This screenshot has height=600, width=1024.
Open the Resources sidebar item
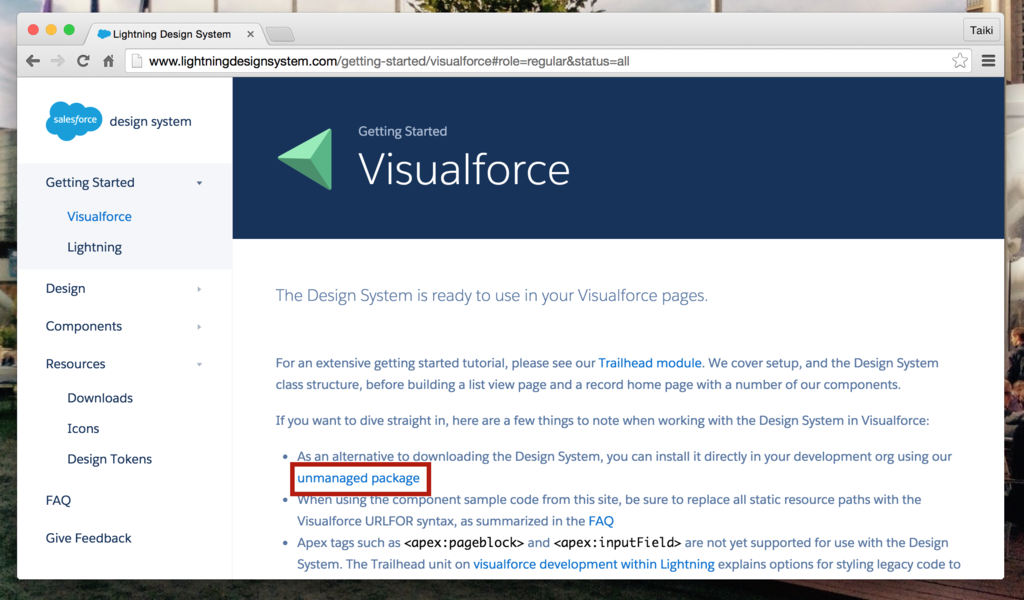click(75, 364)
